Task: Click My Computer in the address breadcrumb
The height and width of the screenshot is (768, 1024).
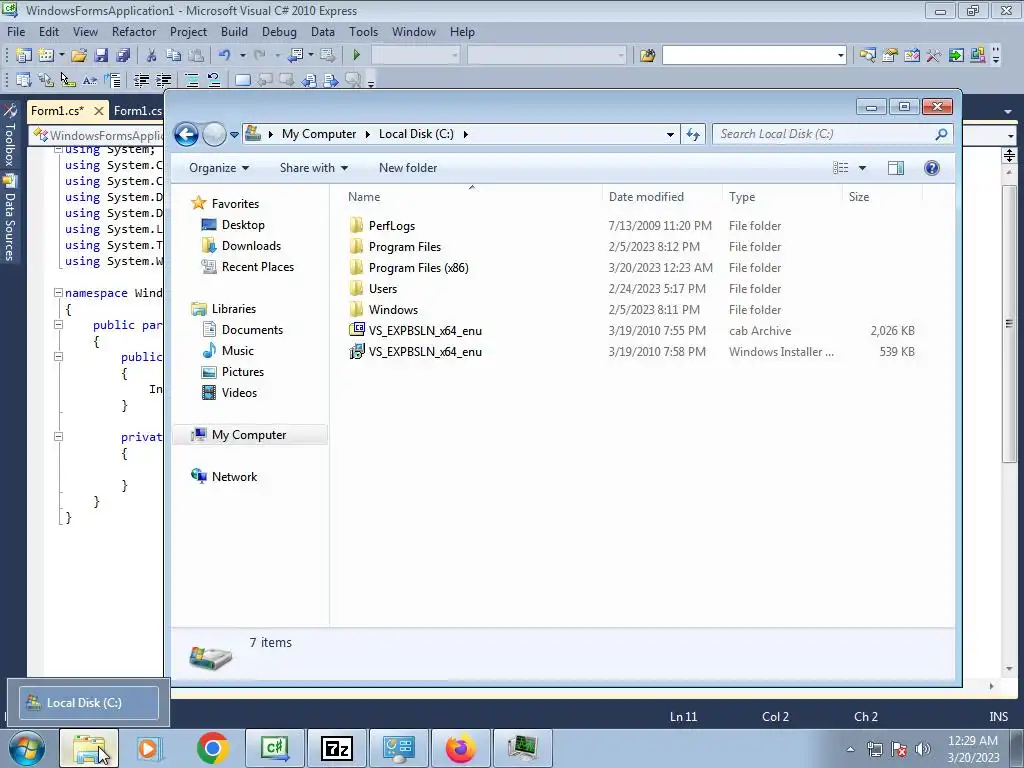Action: pos(319,134)
